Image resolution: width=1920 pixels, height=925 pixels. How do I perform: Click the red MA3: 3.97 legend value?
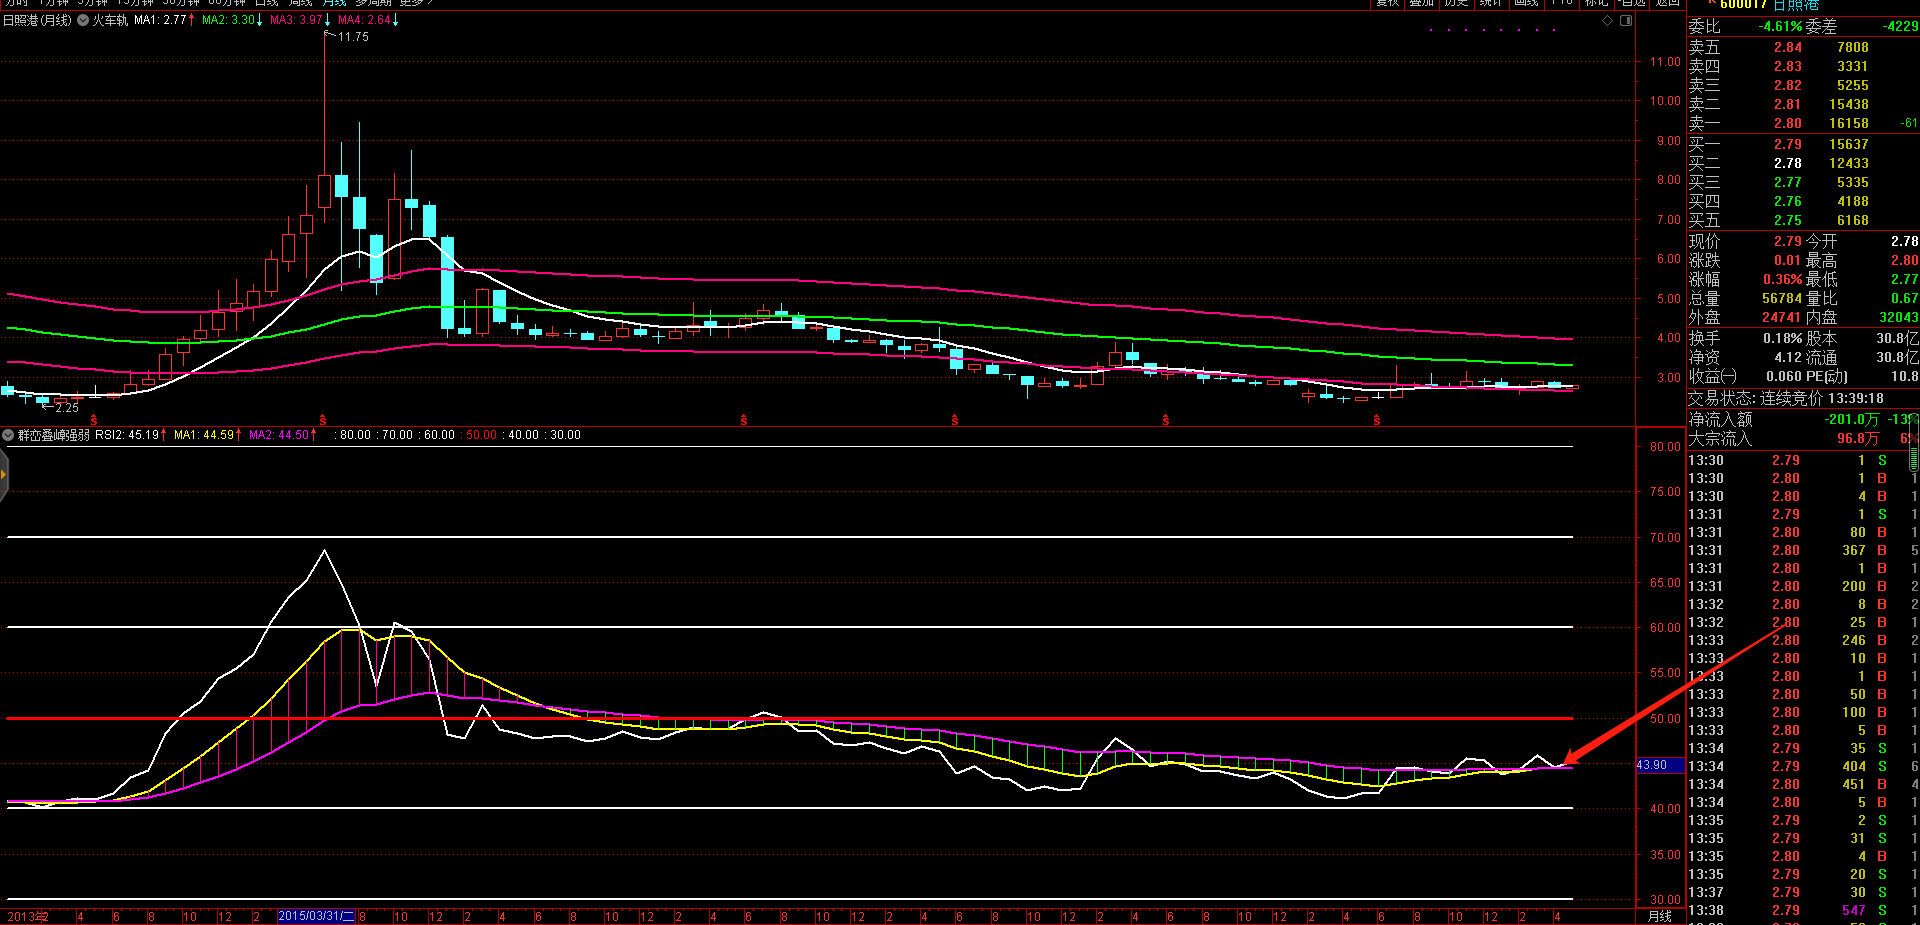[296, 20]
